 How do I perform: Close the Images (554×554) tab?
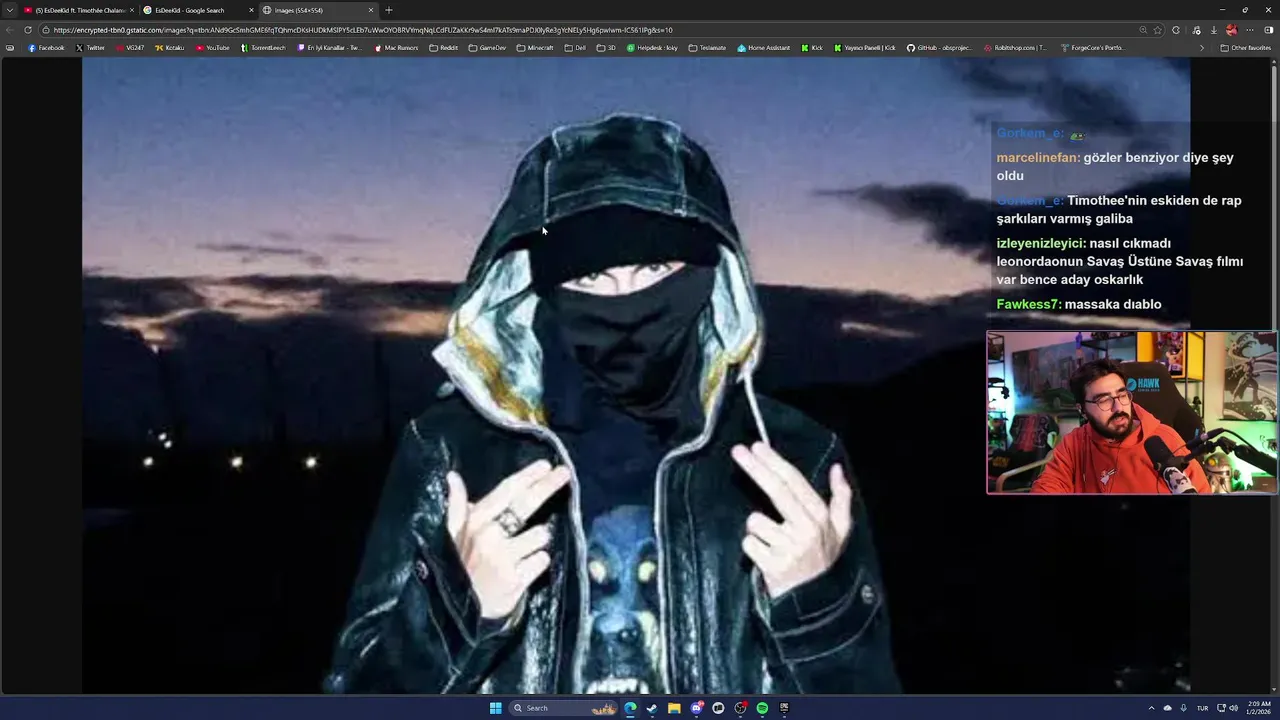coord(371,10)
